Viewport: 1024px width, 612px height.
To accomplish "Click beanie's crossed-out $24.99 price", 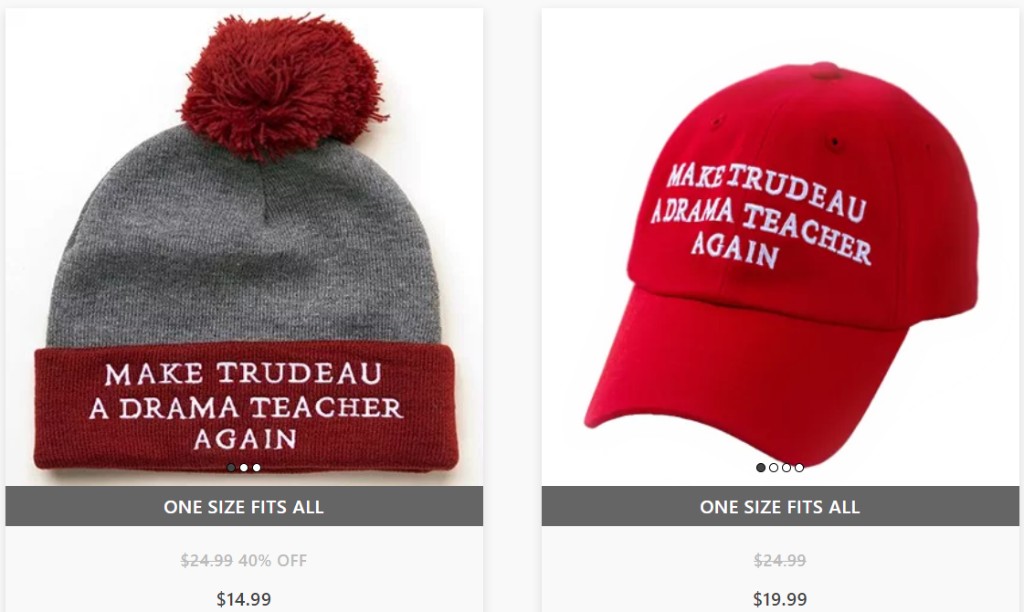I will click(x=206, y=560).
